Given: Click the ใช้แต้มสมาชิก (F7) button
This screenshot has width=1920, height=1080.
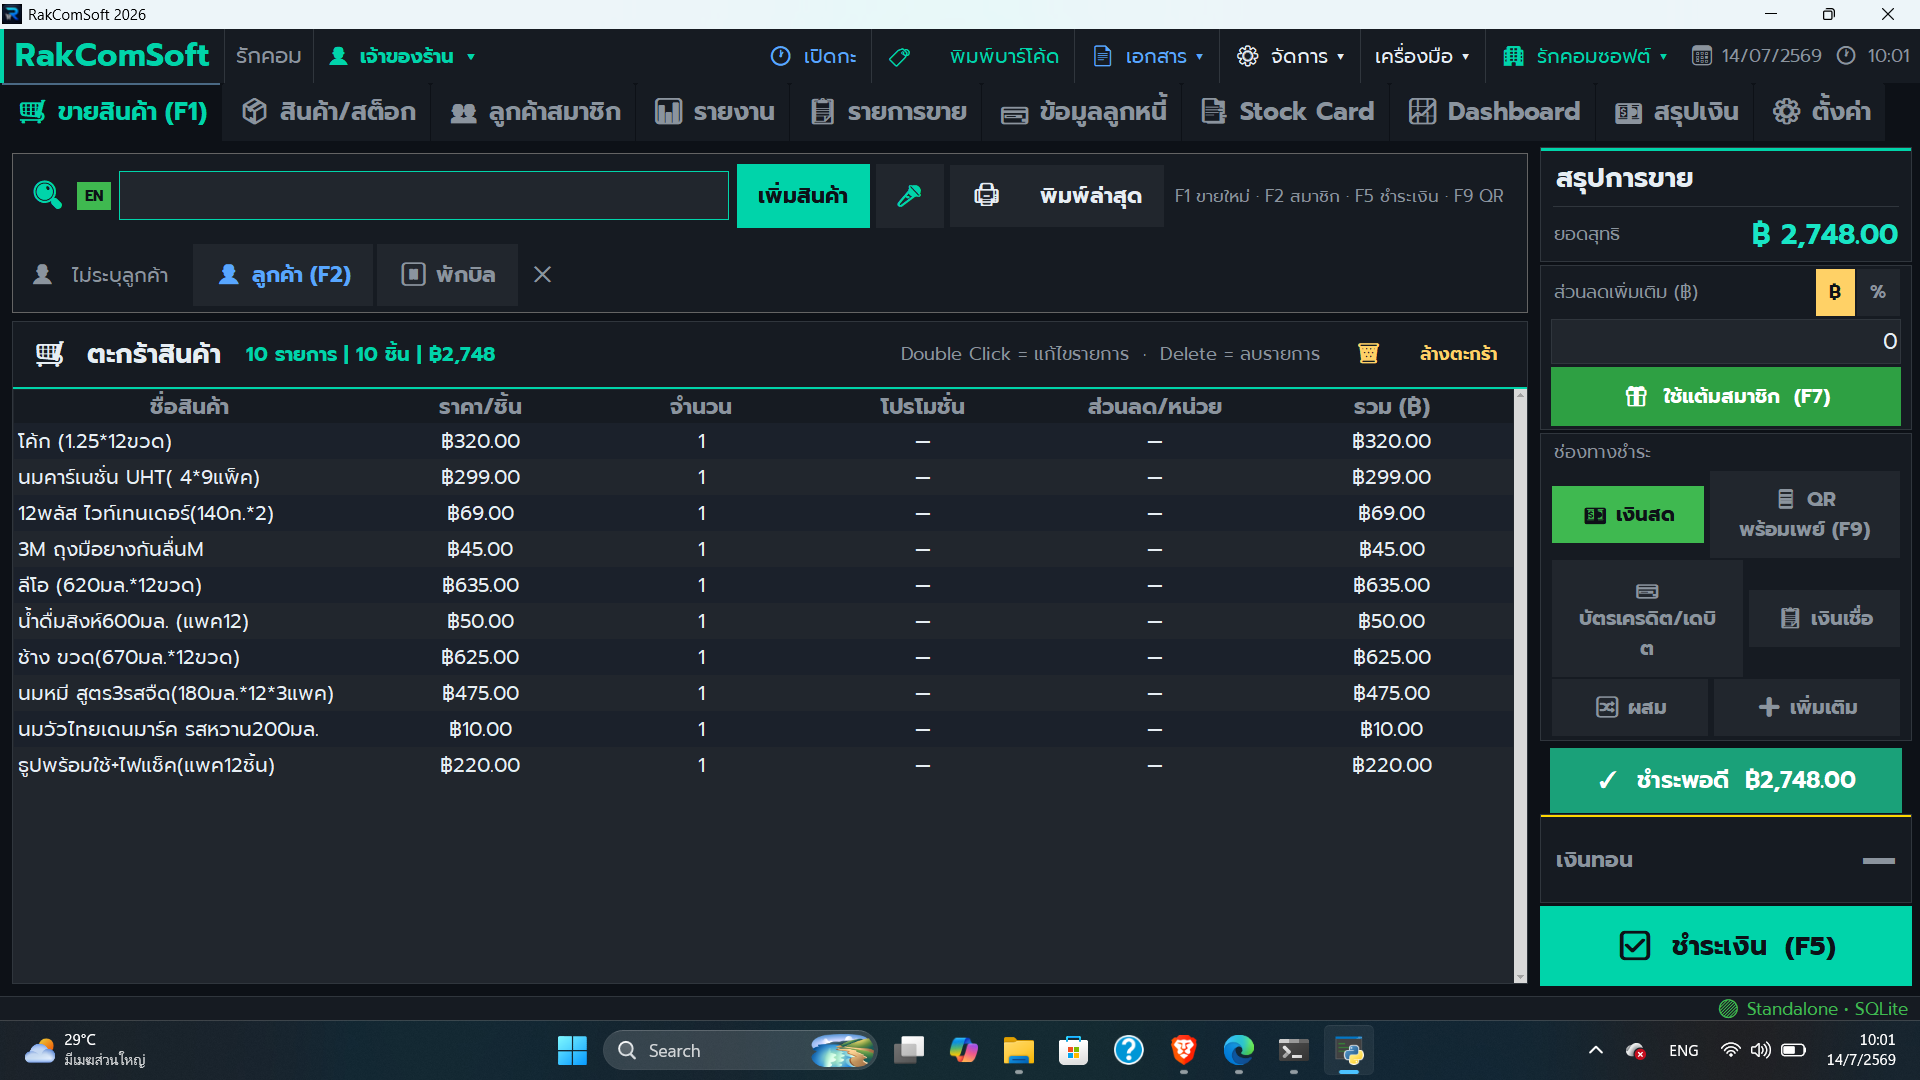Looking at the screenshot, I should [x=1725, y=397].
